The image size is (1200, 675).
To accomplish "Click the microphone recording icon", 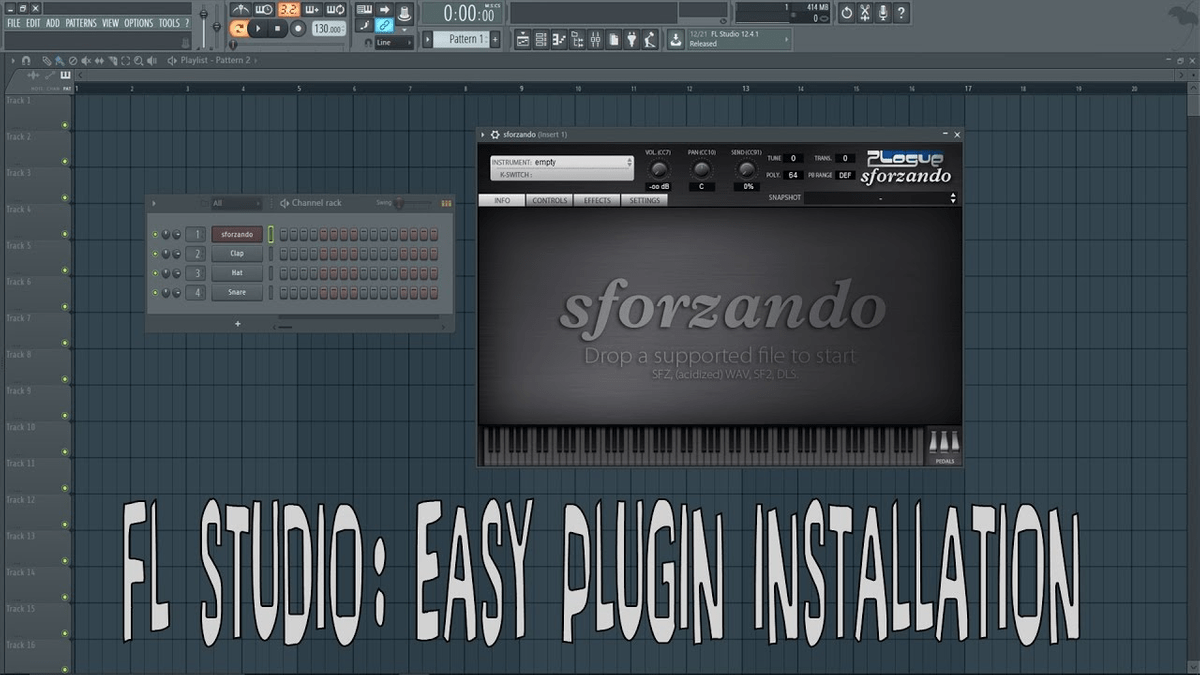I will pyautogui.click(x=883, y=12).
